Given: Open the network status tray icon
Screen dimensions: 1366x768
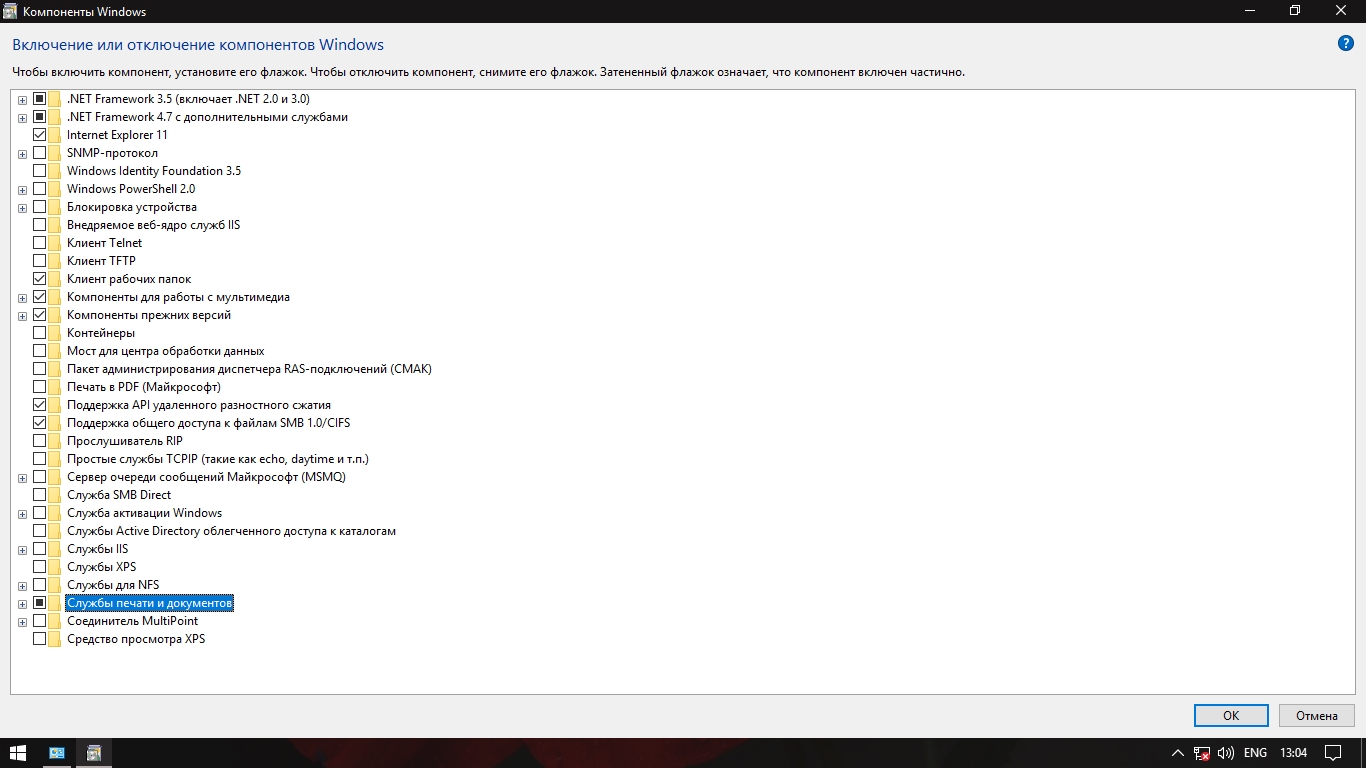Looking at the screenshot, I should coord(1202,752).
